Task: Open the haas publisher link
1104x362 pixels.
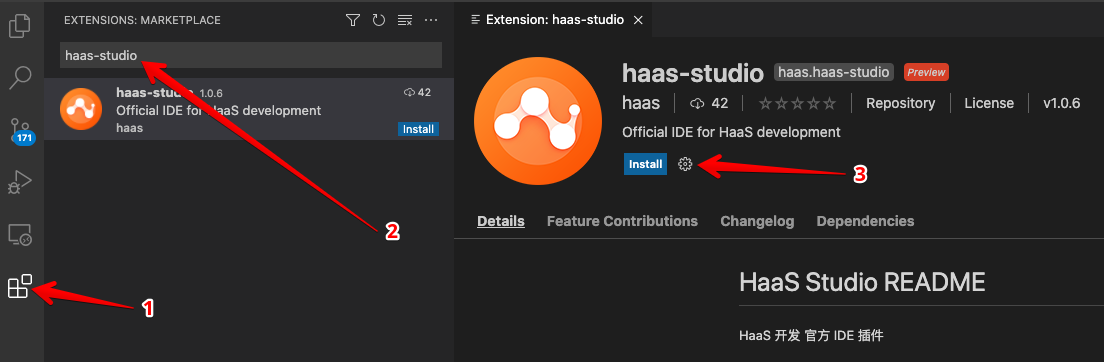Action: (641, 104)
